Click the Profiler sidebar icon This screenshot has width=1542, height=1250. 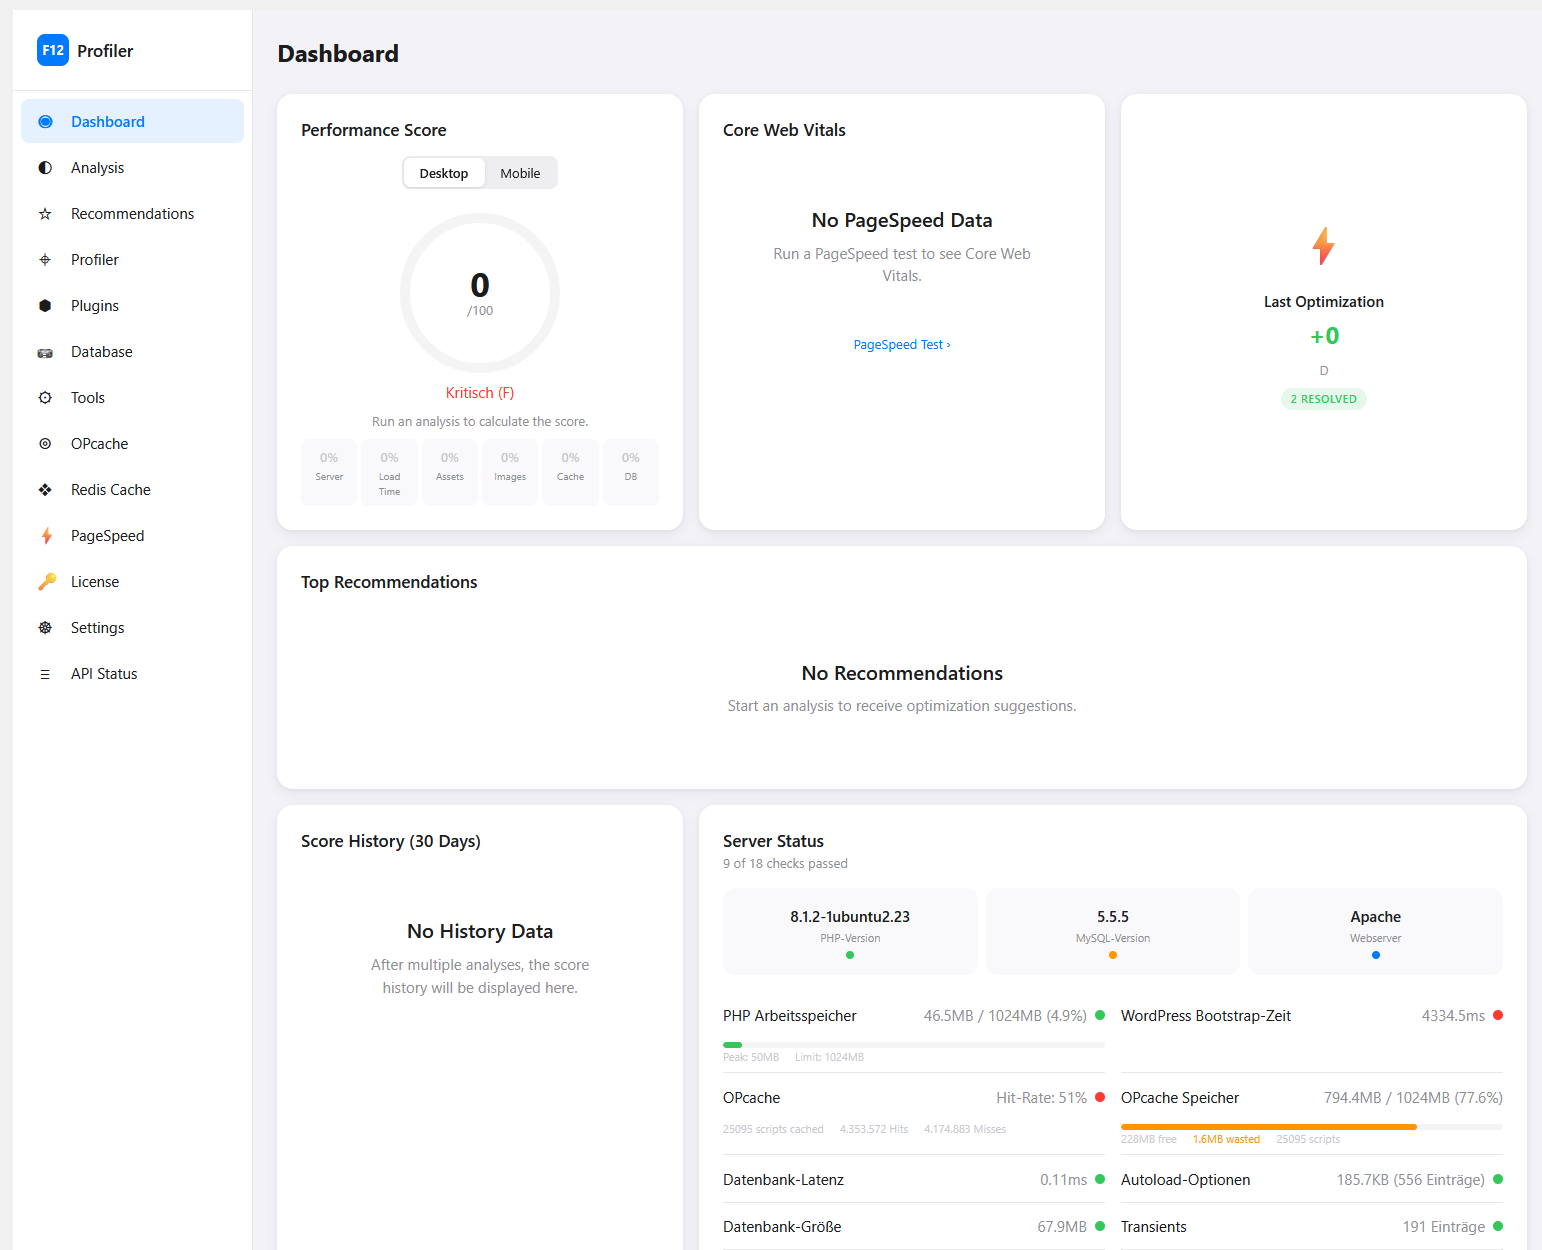click(45, 259)
